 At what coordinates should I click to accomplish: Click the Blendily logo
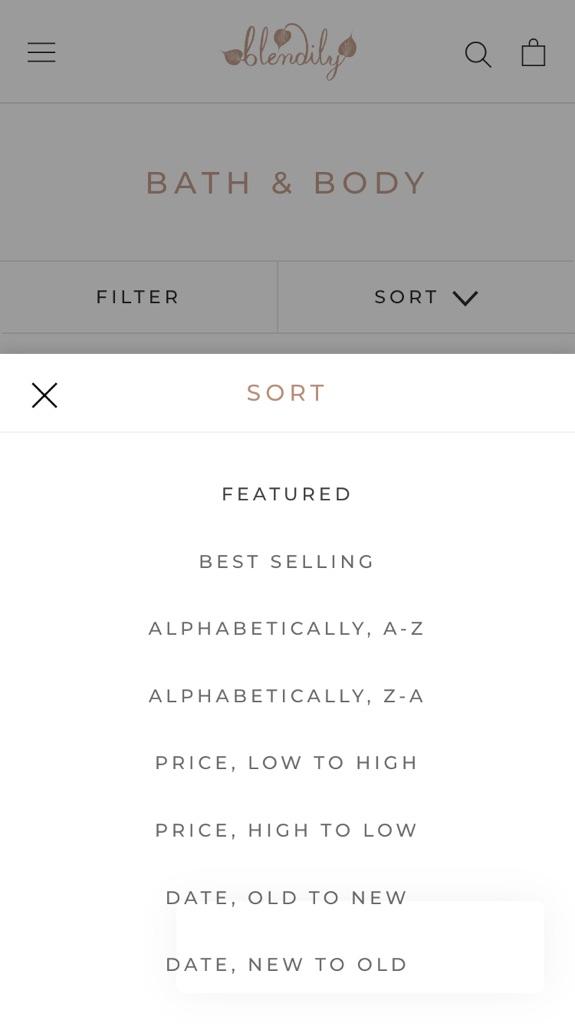289,52
